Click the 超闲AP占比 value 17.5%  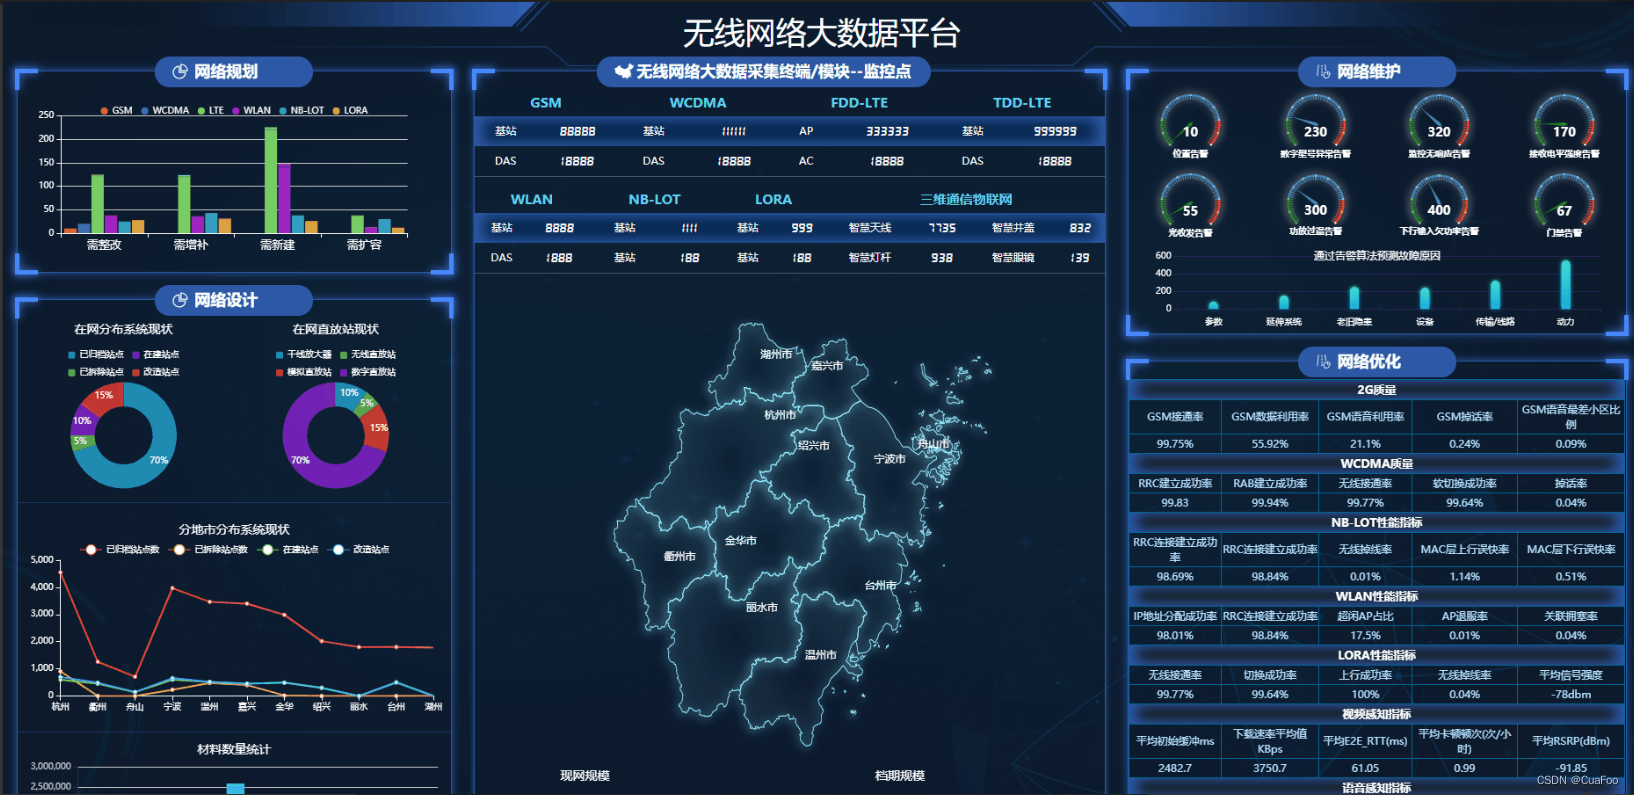(x=1365, y=635)
